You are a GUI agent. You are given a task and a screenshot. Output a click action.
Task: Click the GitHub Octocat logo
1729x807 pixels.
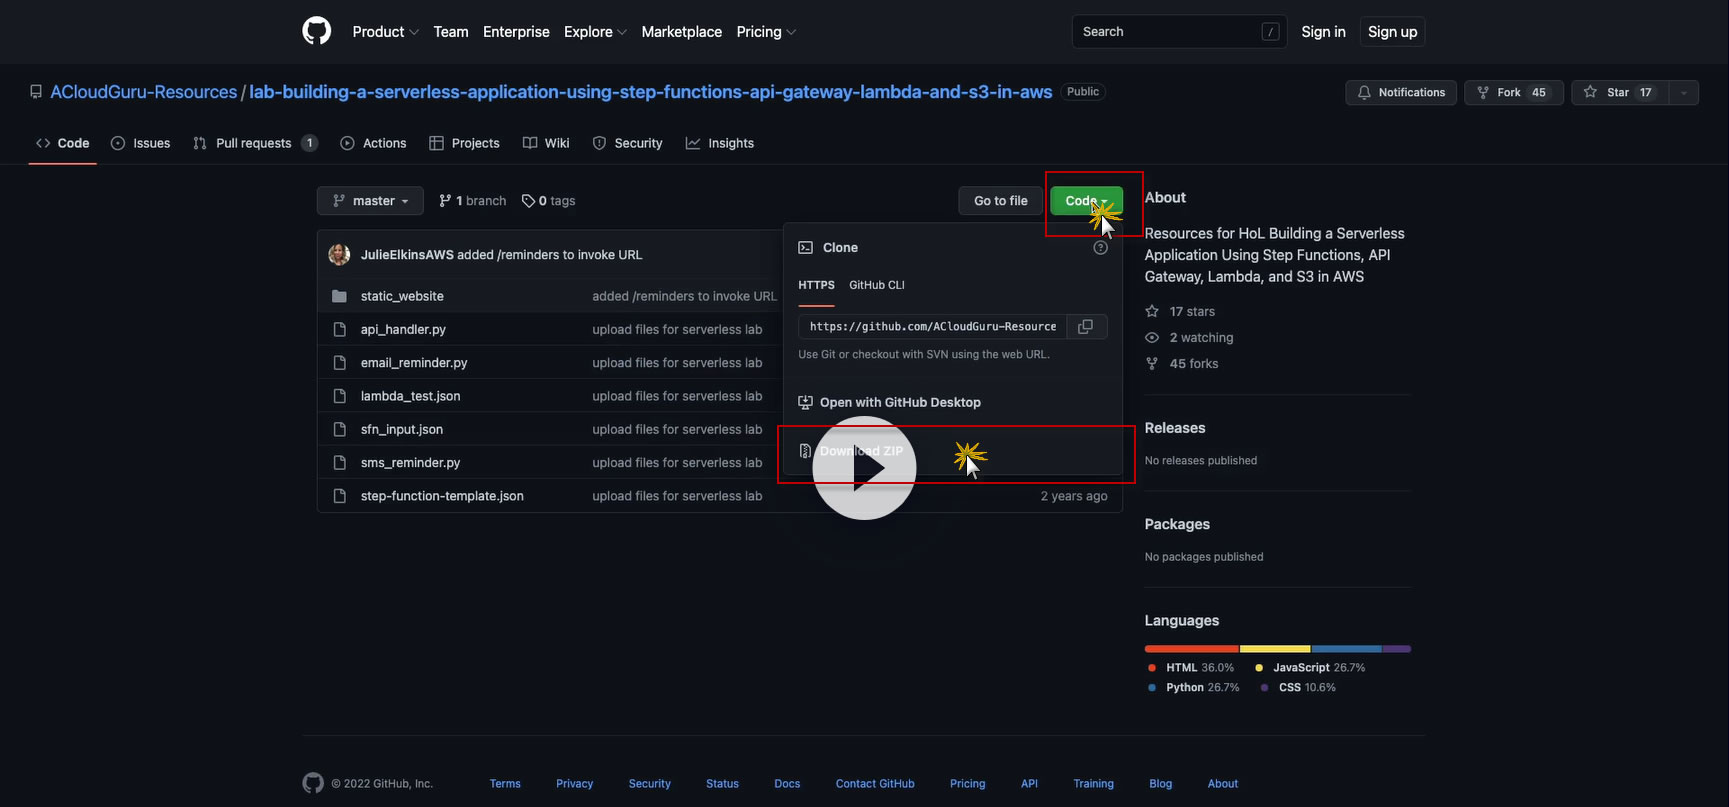[316, 31]
